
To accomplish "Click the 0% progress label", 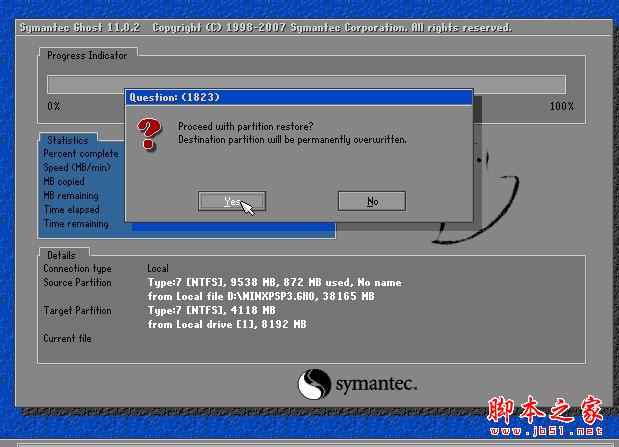I will pyautogui.click(x=54, y=106).
